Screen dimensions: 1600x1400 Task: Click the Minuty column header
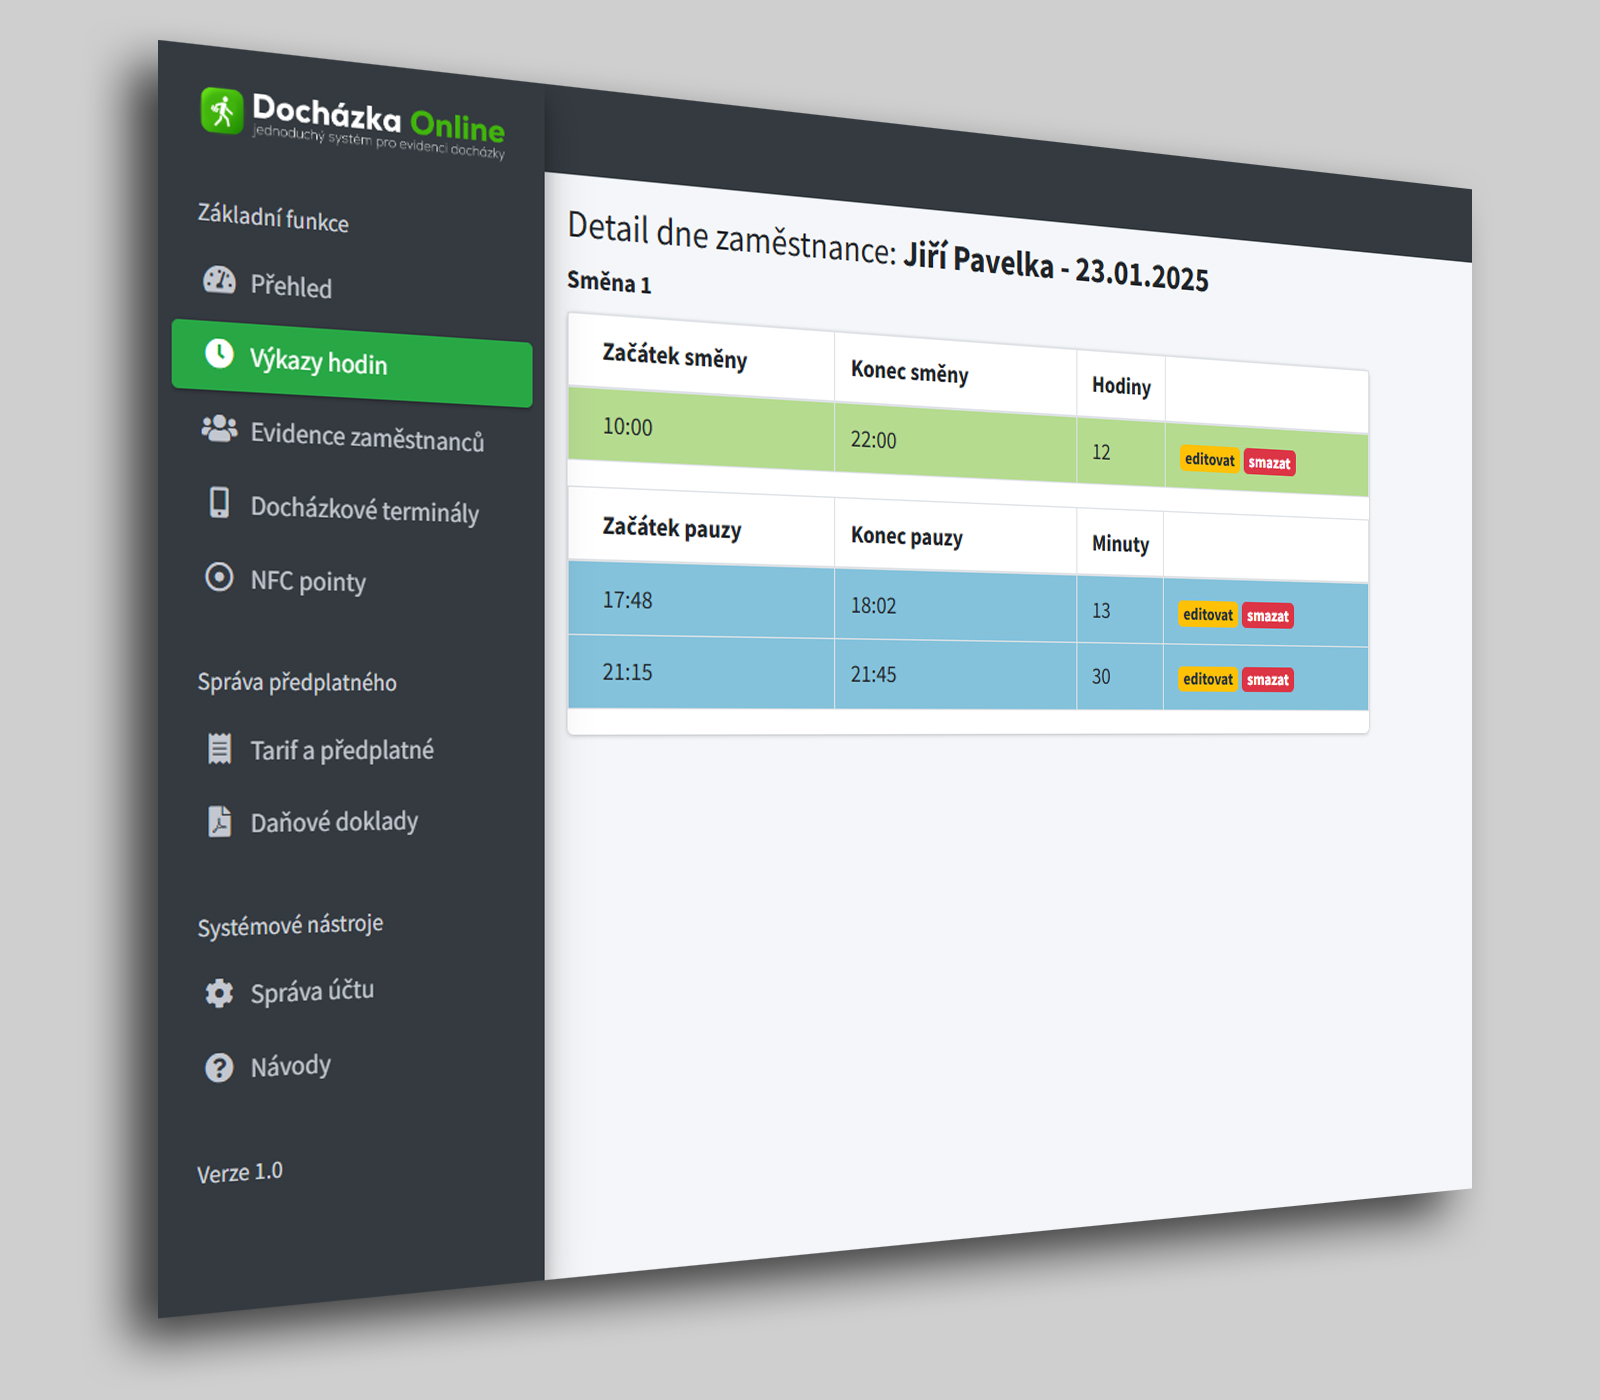pos(1120,544)
